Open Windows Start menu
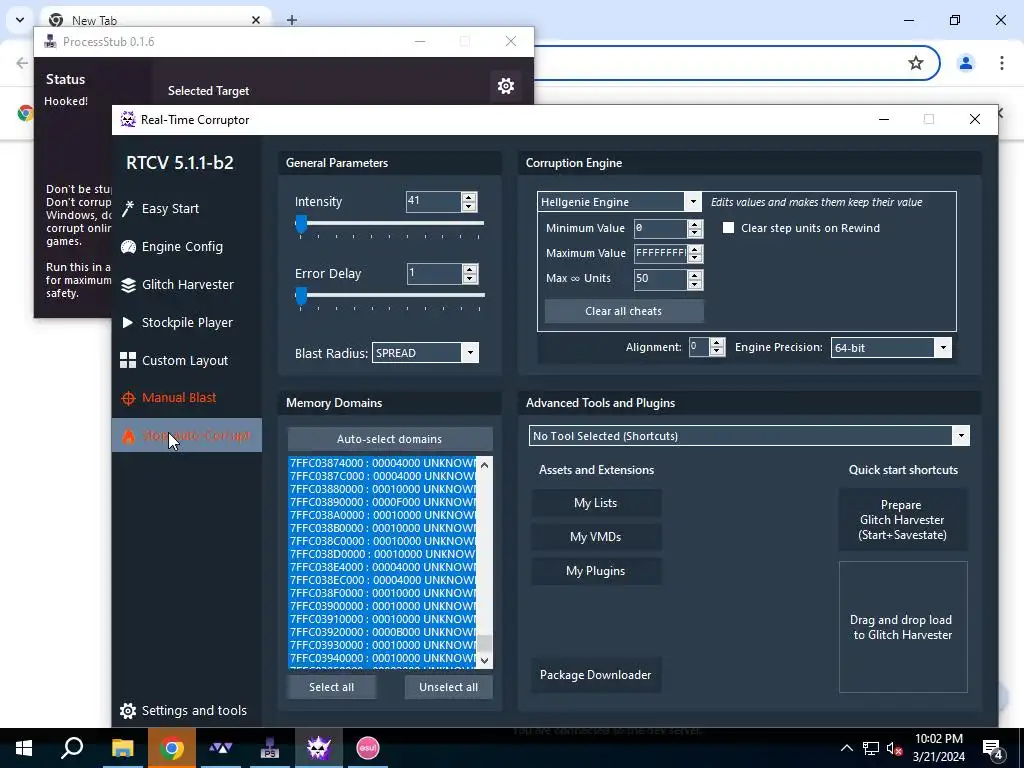1024x768 pixels. coord(24,748)
